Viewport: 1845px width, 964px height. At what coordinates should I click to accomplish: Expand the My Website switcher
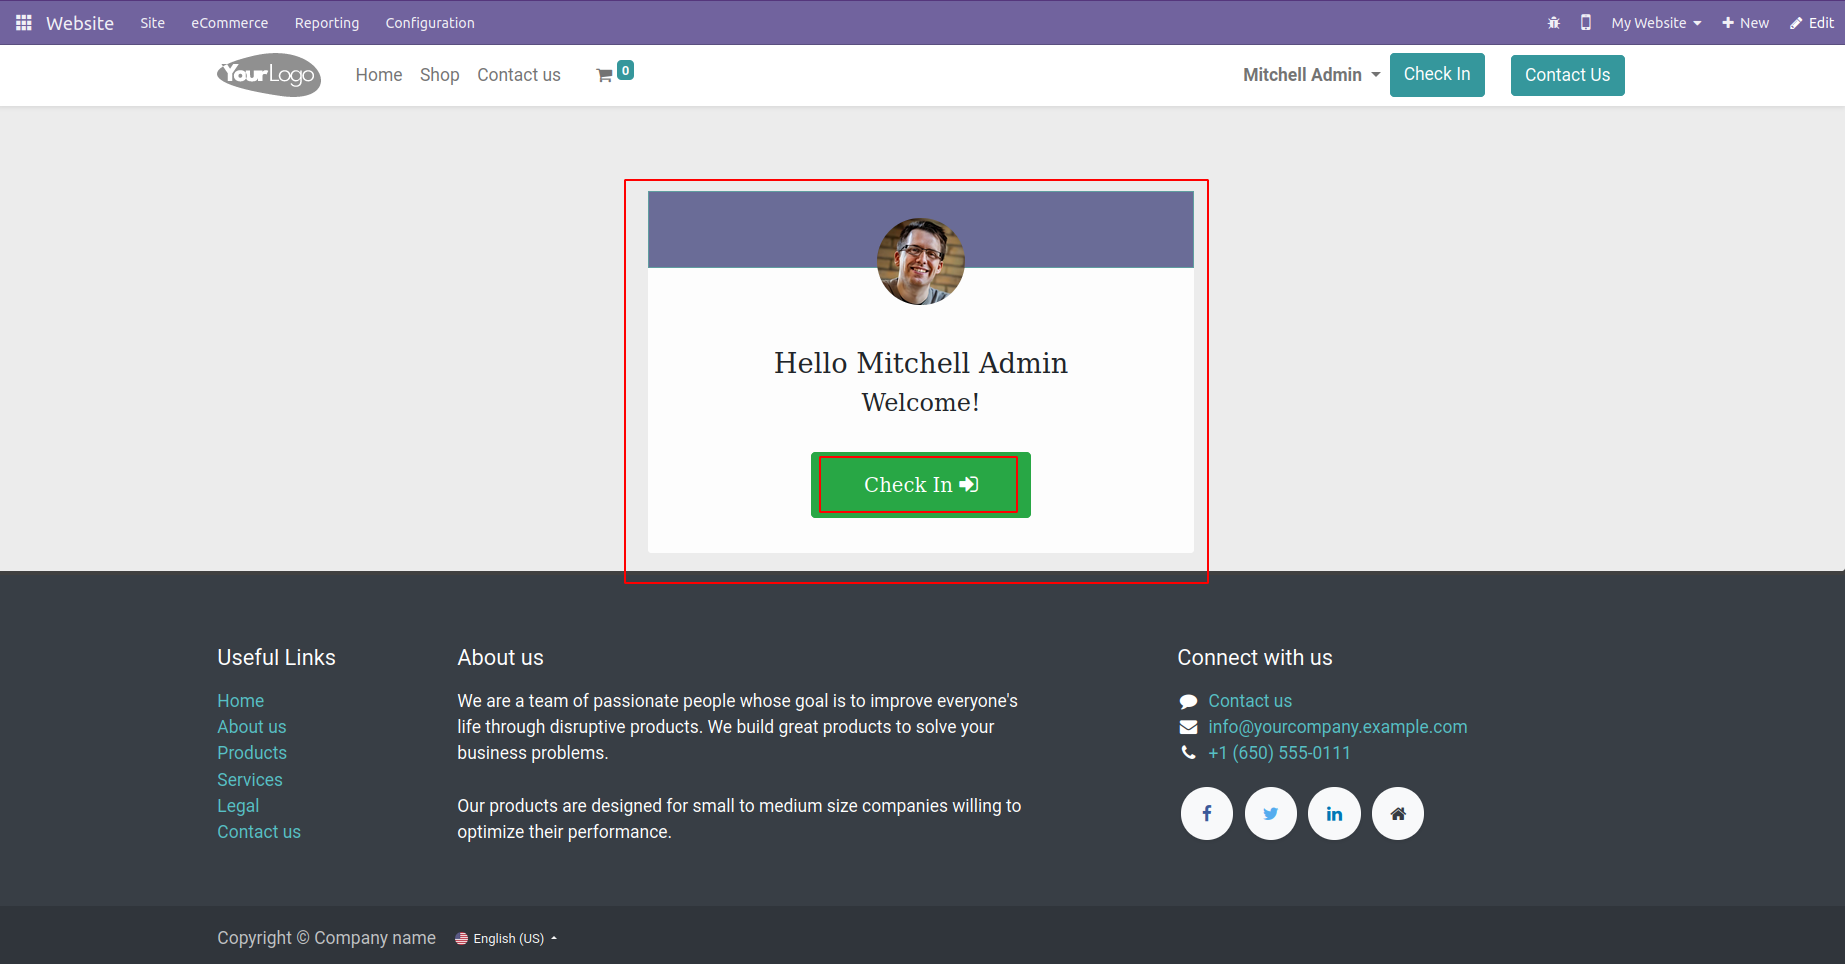(1656, 23)
